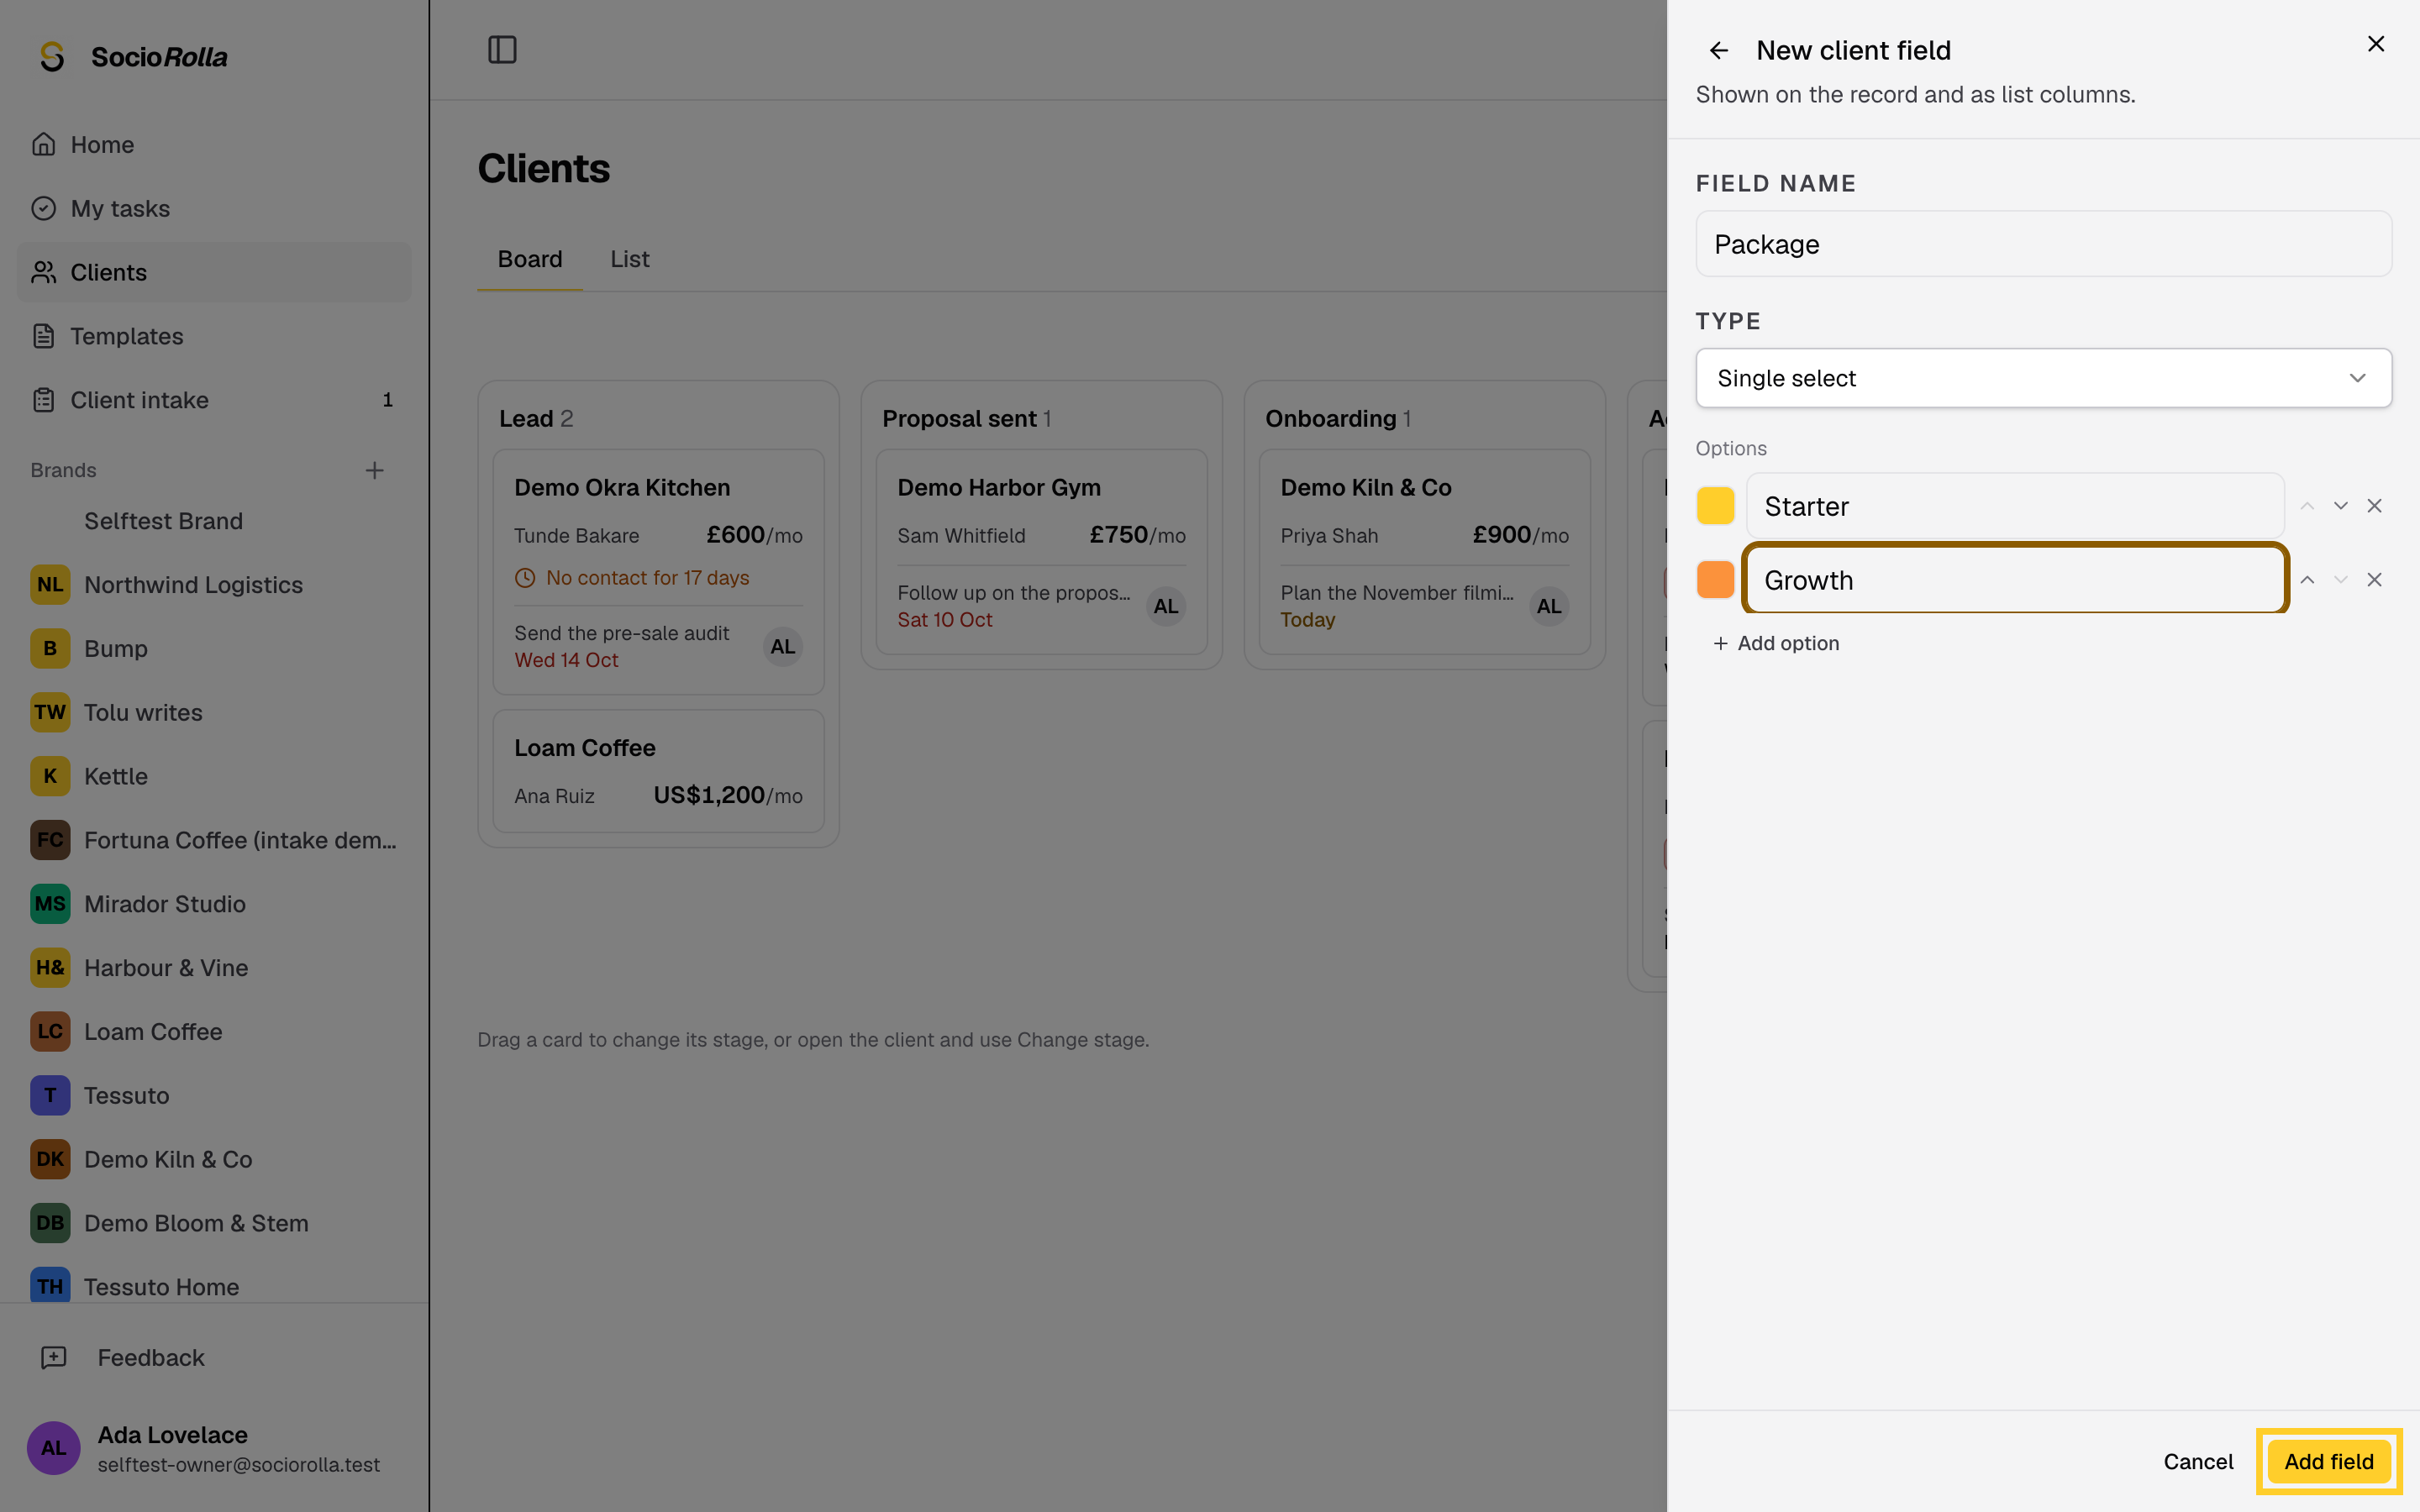Viewport: 2420px width, 1512px height.
Task: Click the DB Demo Bloom & Stem avatar
Action: coord(50,1223)
